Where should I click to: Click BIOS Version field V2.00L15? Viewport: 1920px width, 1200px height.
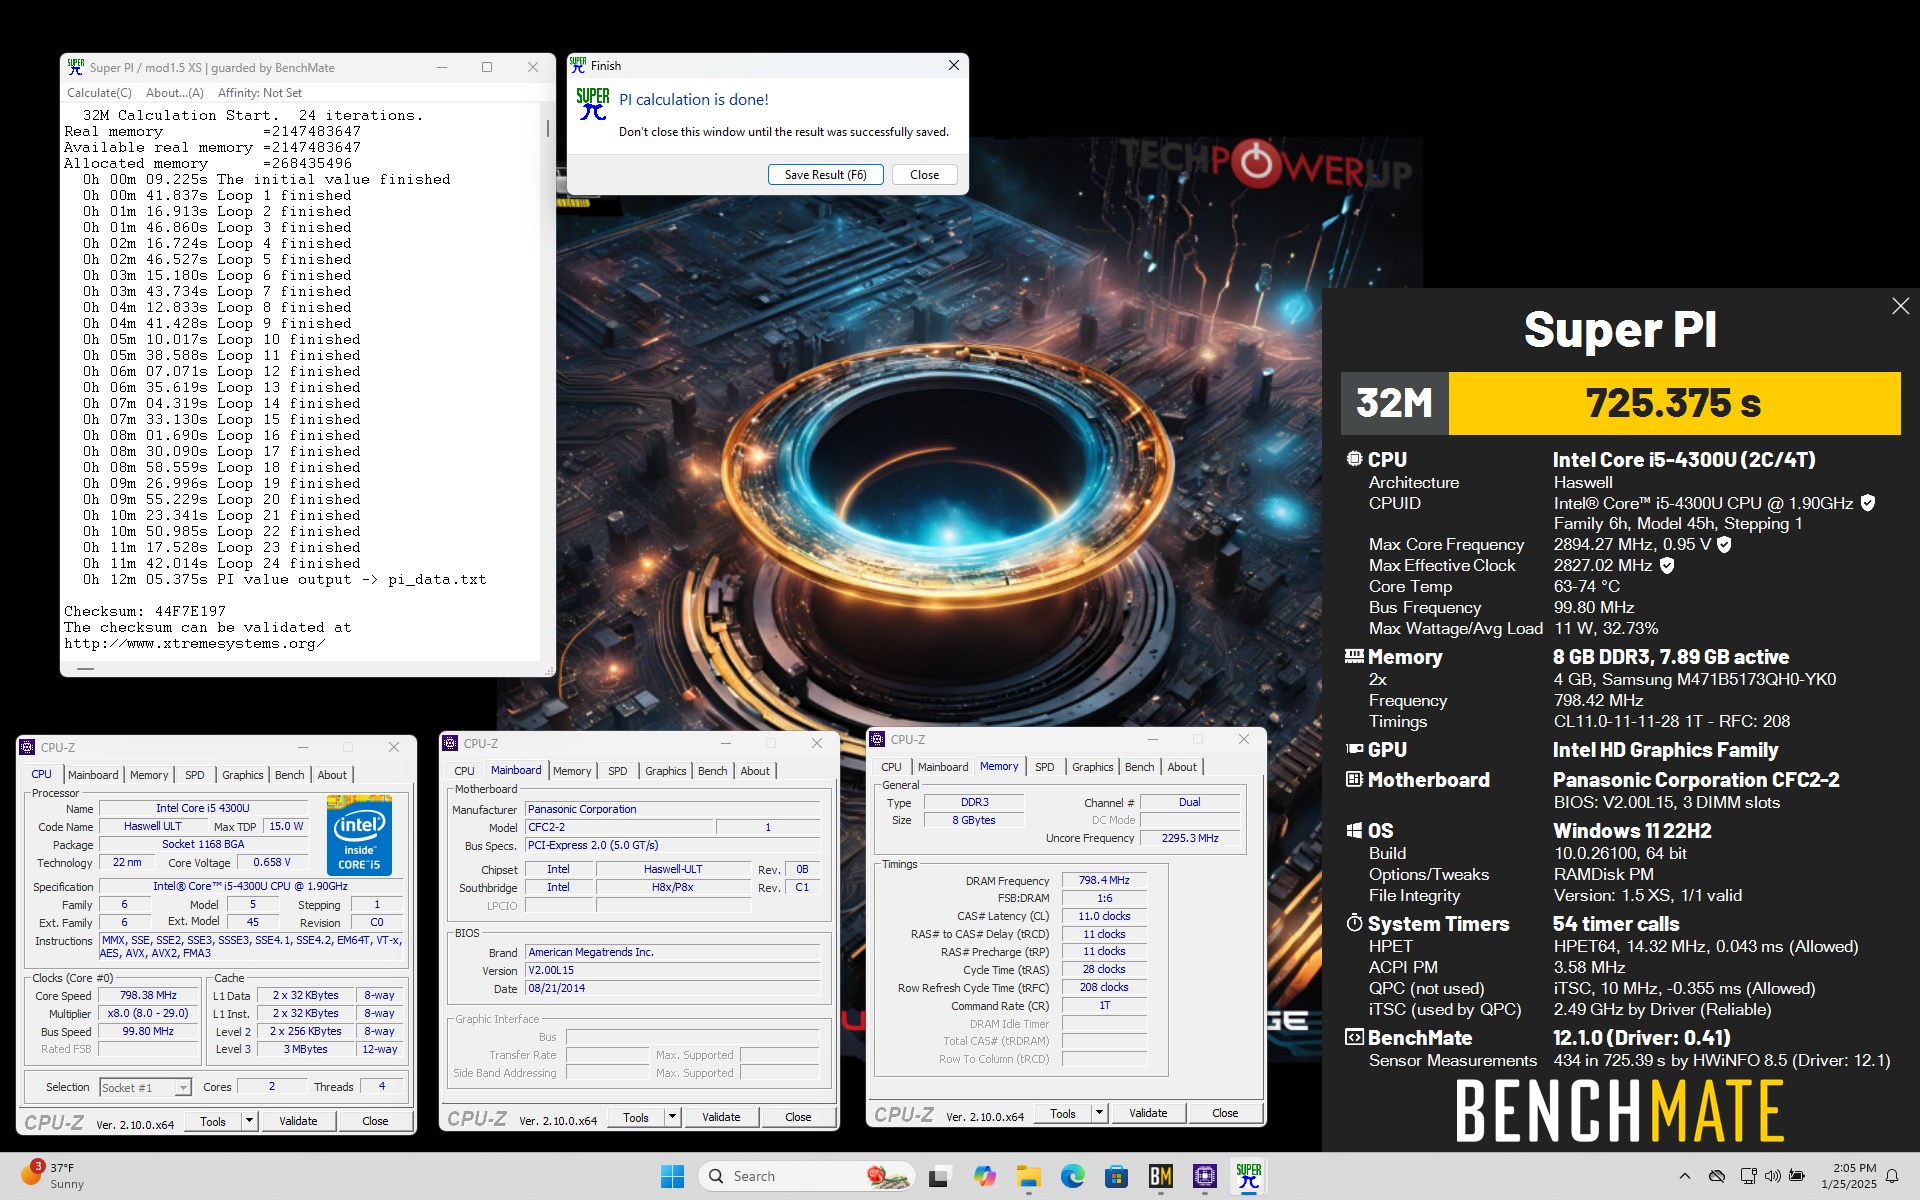[672, 970]
